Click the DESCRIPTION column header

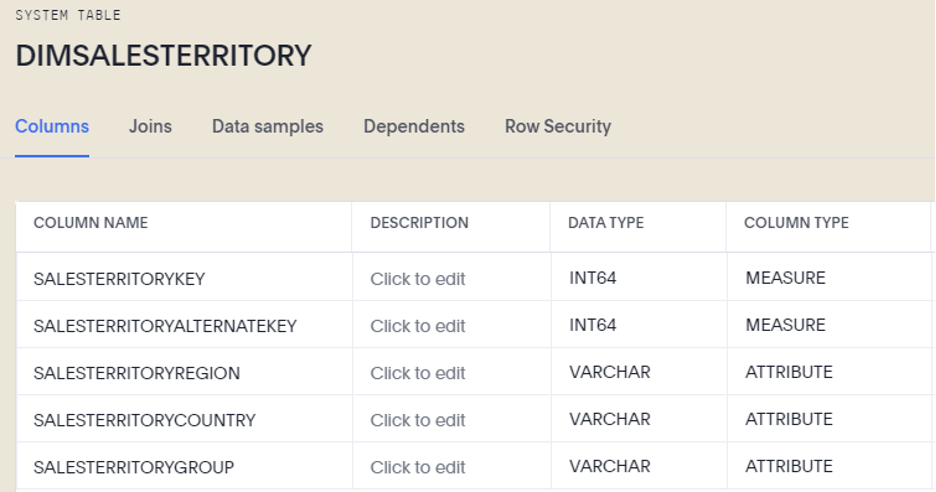pos(419,223)
